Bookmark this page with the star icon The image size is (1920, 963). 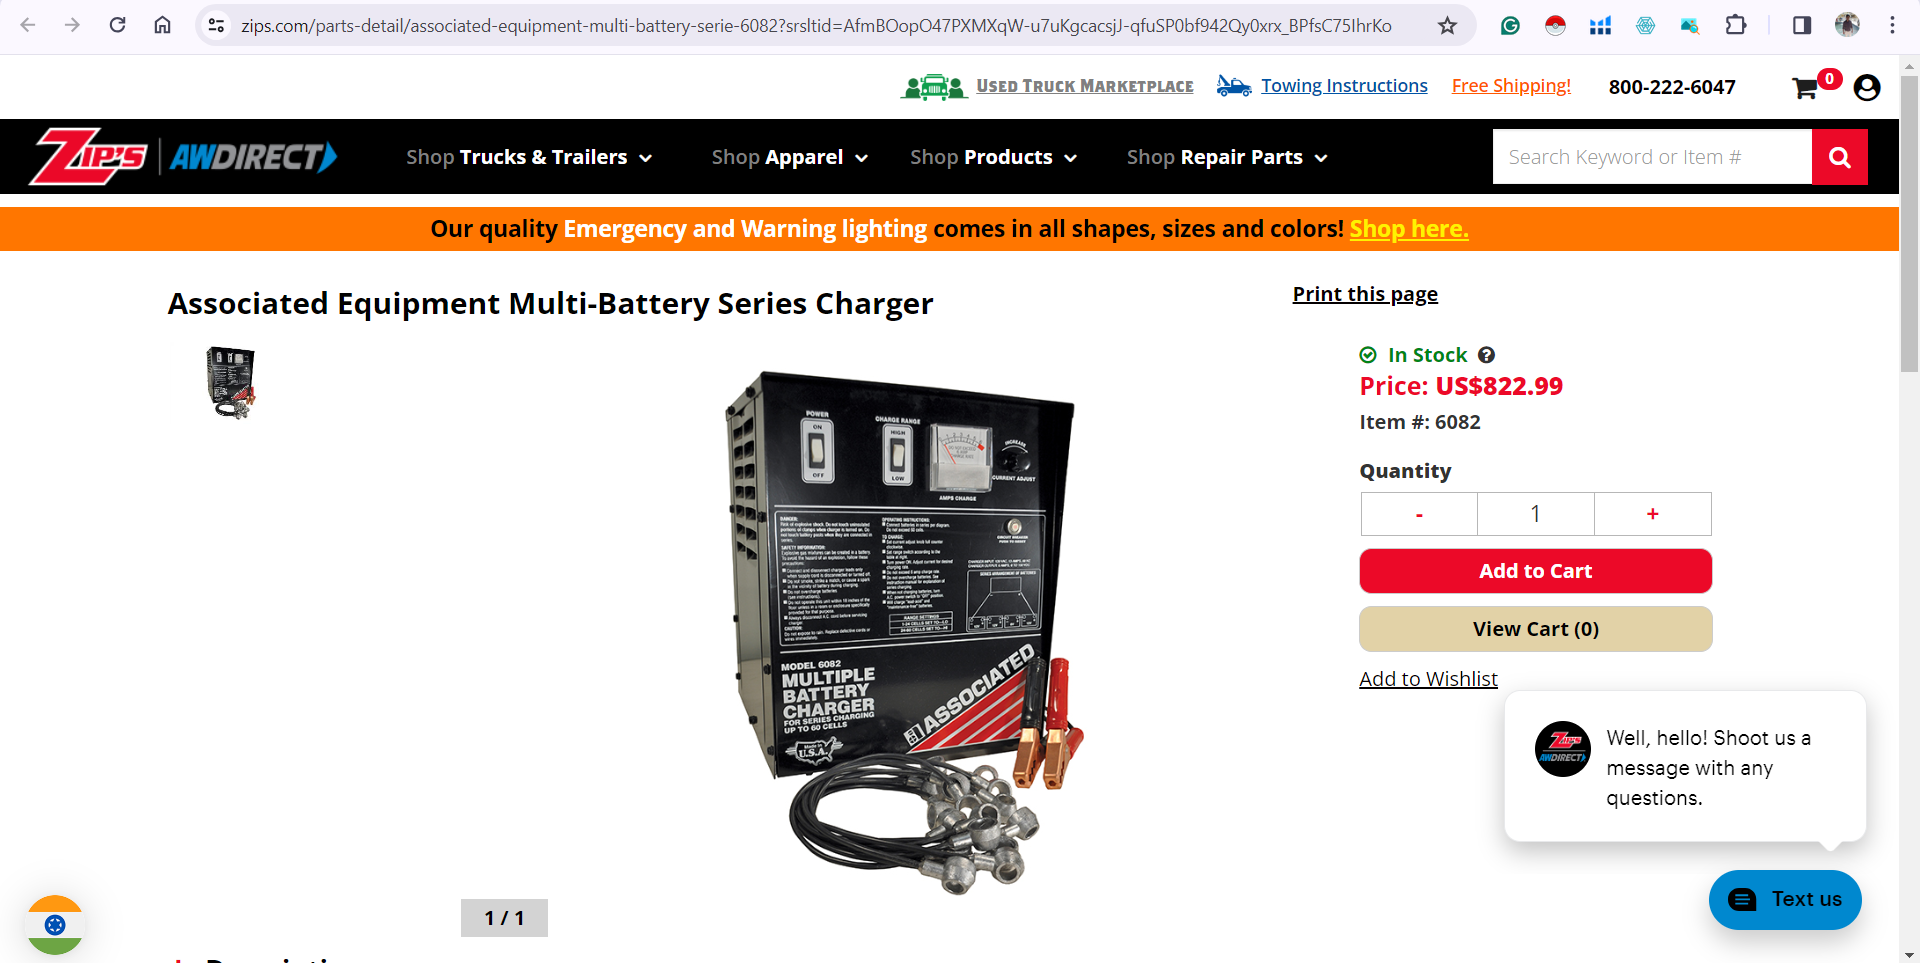coord(1447,25)
